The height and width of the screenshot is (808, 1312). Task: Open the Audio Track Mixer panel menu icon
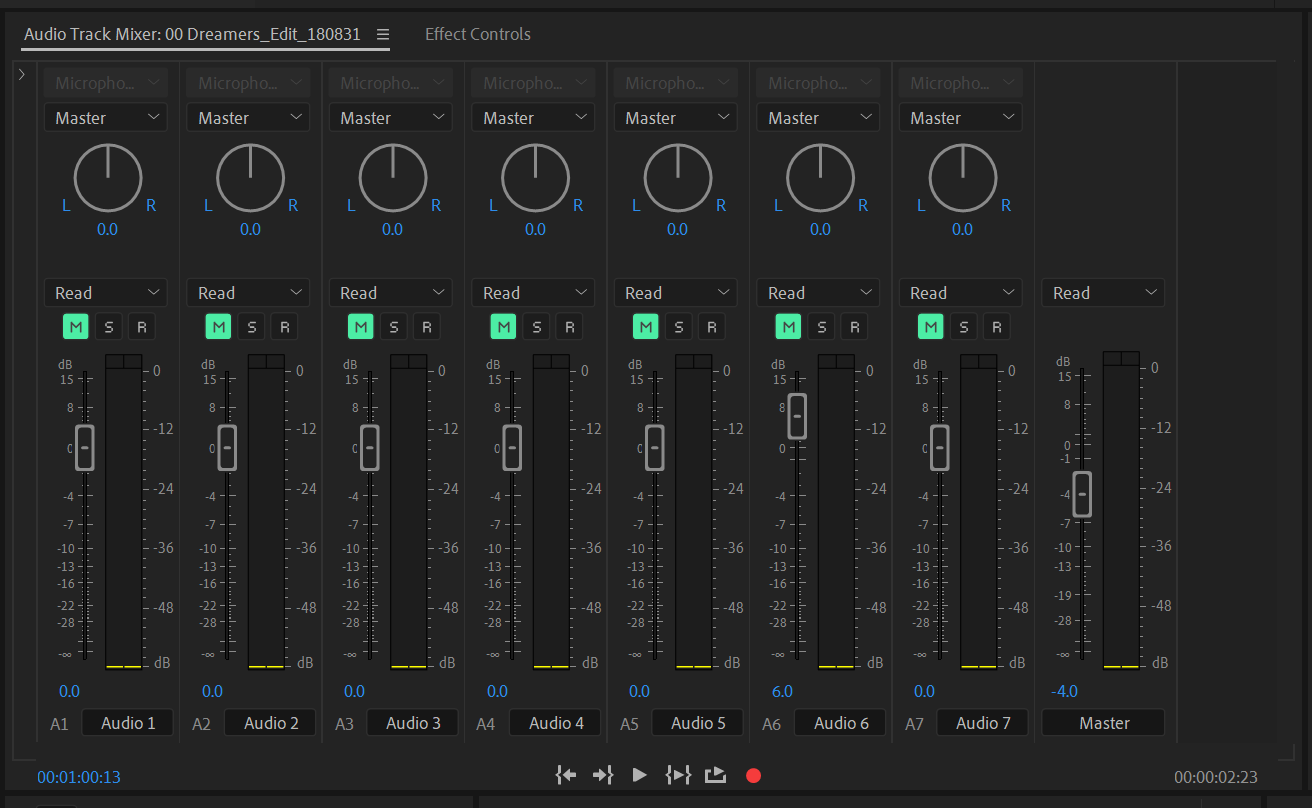(383, 34)
